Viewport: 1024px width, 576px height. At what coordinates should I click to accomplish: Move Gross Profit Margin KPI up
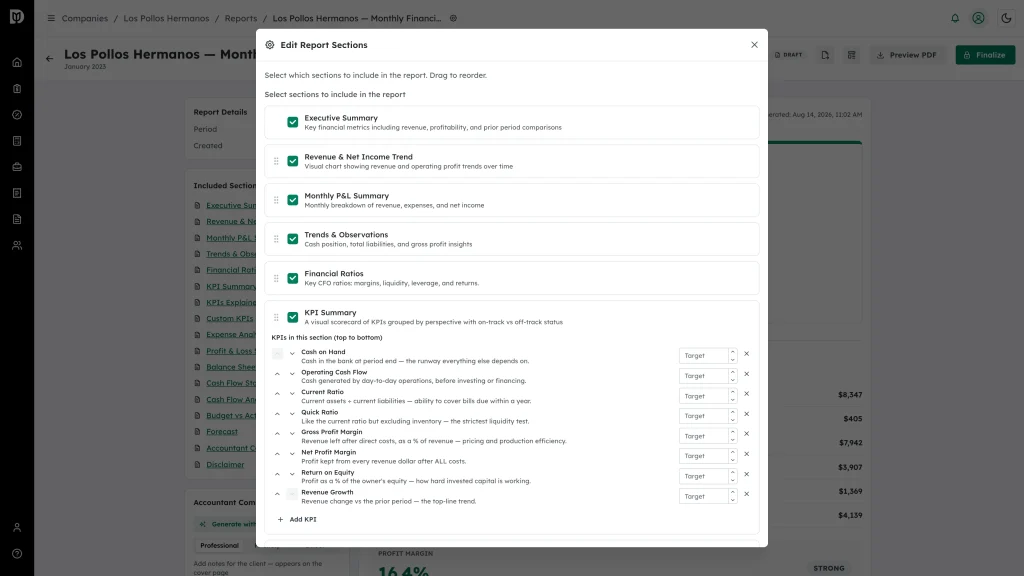[x=277, y=434]
